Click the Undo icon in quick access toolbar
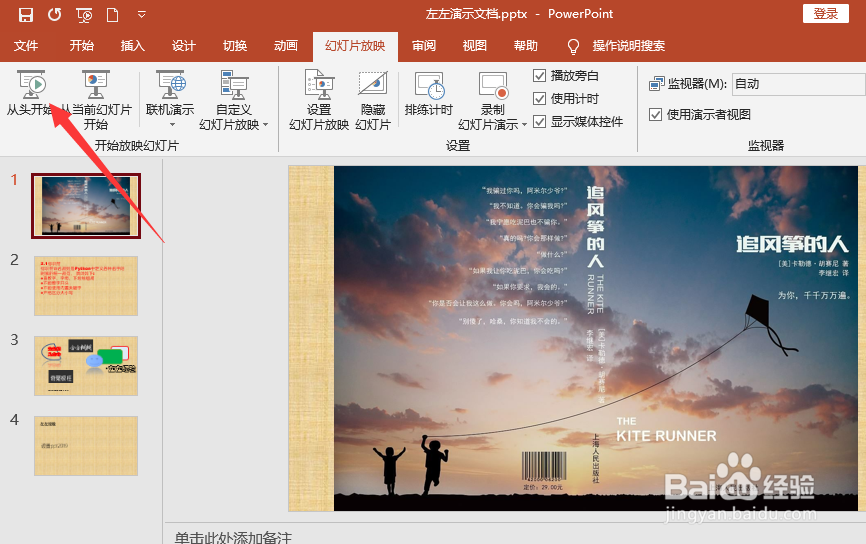Image resolution: width=866 pixels, height=544 pixels. pos(54,15)
